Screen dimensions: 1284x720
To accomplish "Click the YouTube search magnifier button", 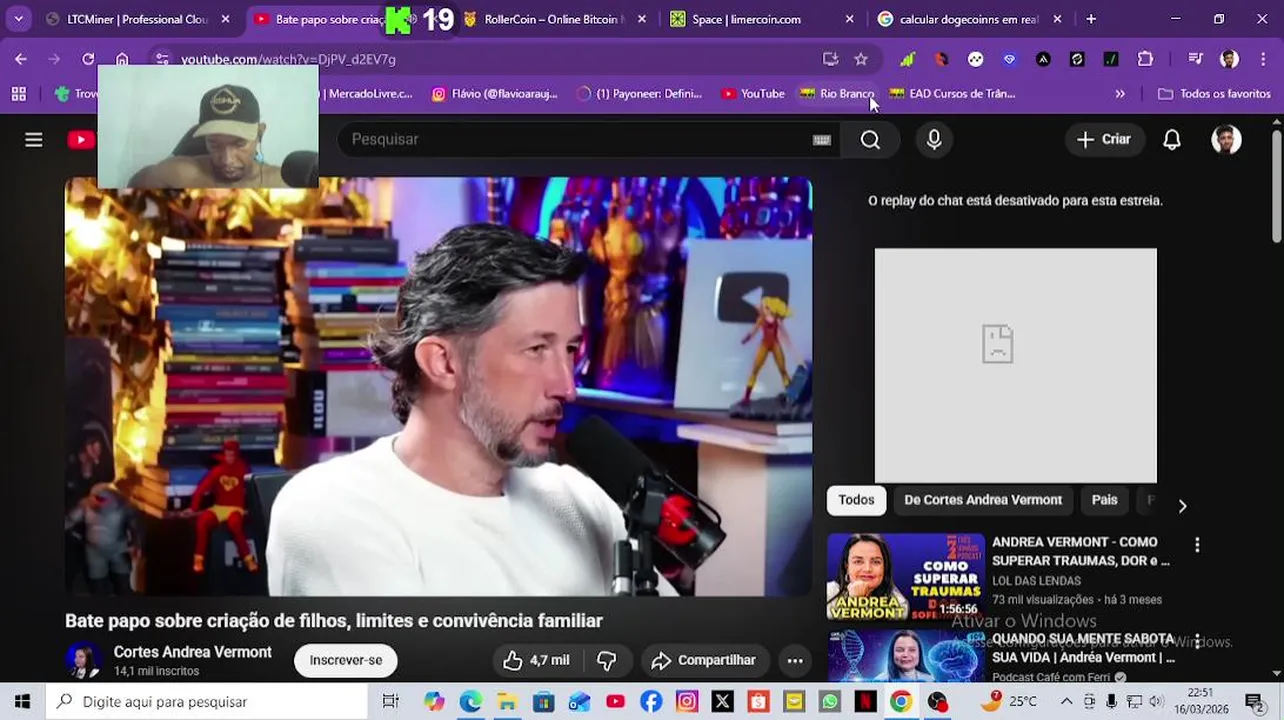I will [x=870, y=140].
